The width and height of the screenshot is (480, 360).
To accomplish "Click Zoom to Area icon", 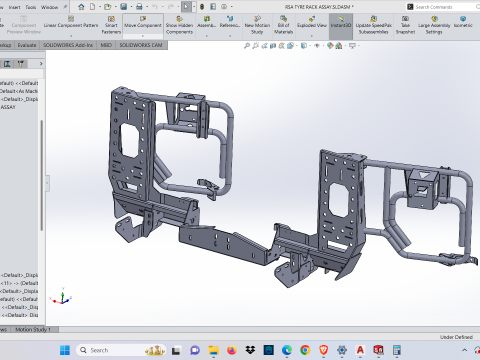I will [256, 46].
